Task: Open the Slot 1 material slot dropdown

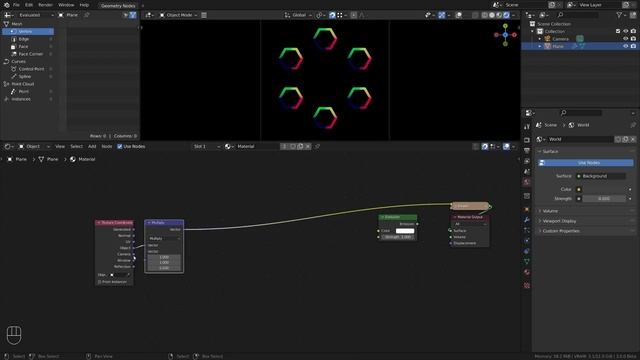Action: (x=206, y=147)
